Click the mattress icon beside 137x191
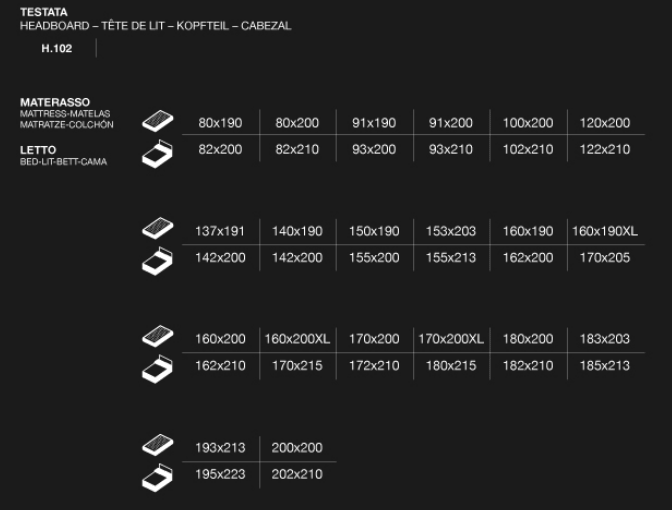Viewport: 672px width, 510px height. pos(158,228)
